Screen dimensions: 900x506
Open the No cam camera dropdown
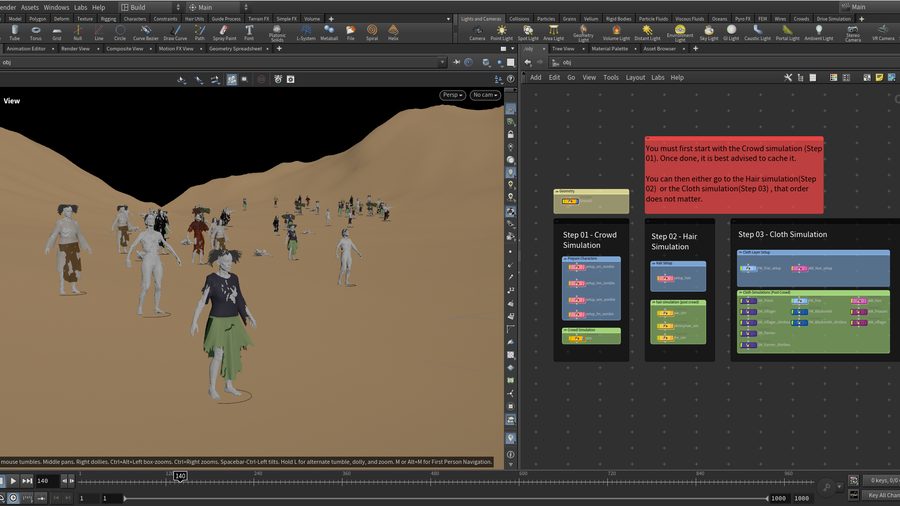coord(485,95)
